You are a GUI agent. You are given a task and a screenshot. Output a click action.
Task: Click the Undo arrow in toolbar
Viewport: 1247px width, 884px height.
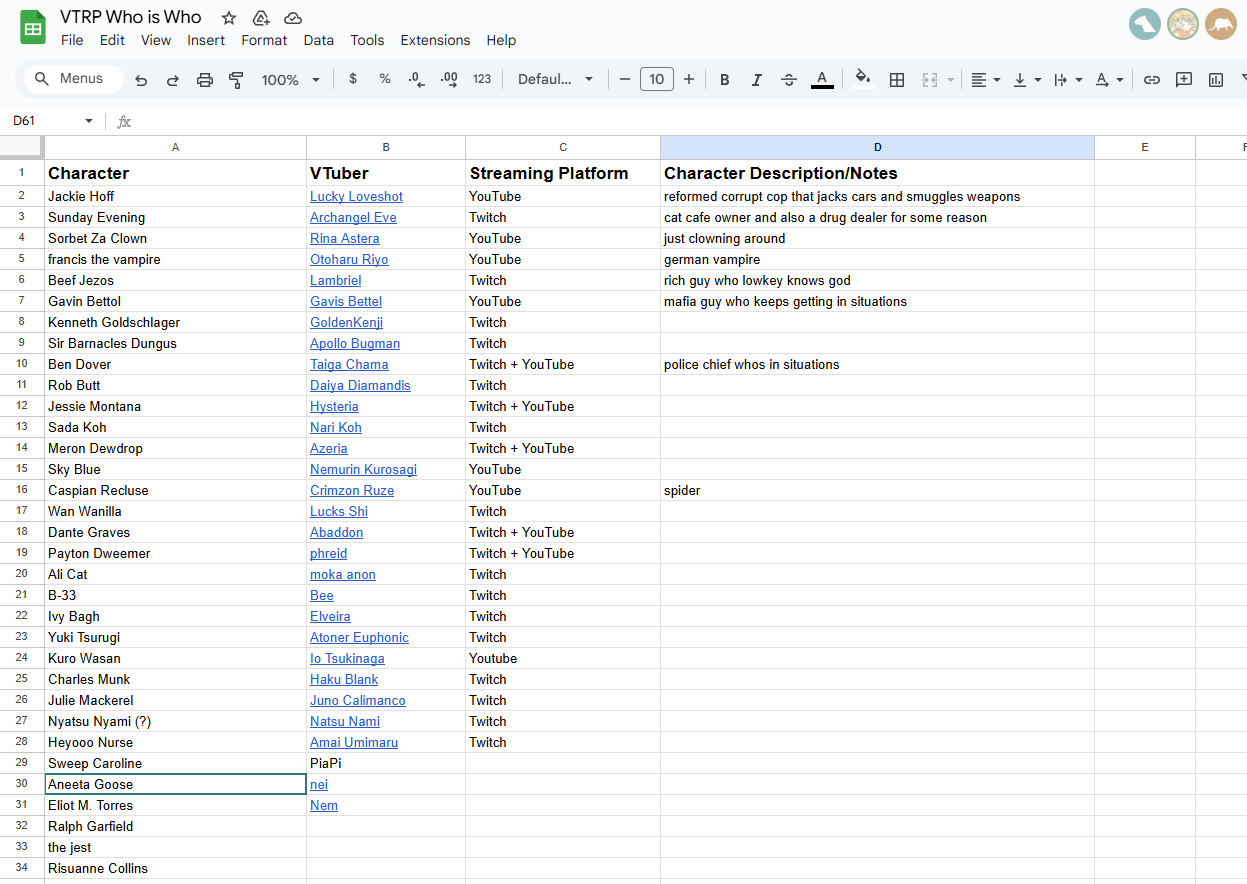[x=141, y=80]
